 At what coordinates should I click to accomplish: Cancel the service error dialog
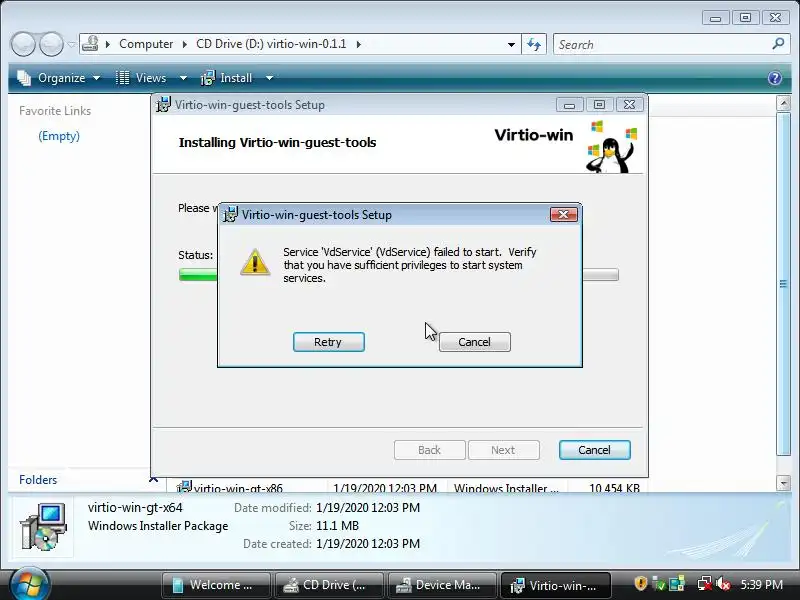(474, 342)
